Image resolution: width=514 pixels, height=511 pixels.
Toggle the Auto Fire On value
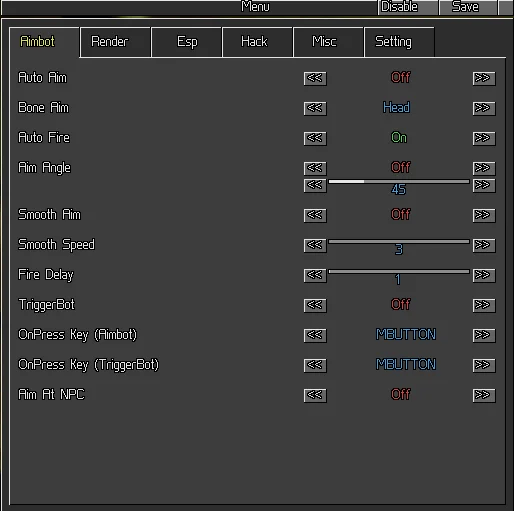(399, 138)
